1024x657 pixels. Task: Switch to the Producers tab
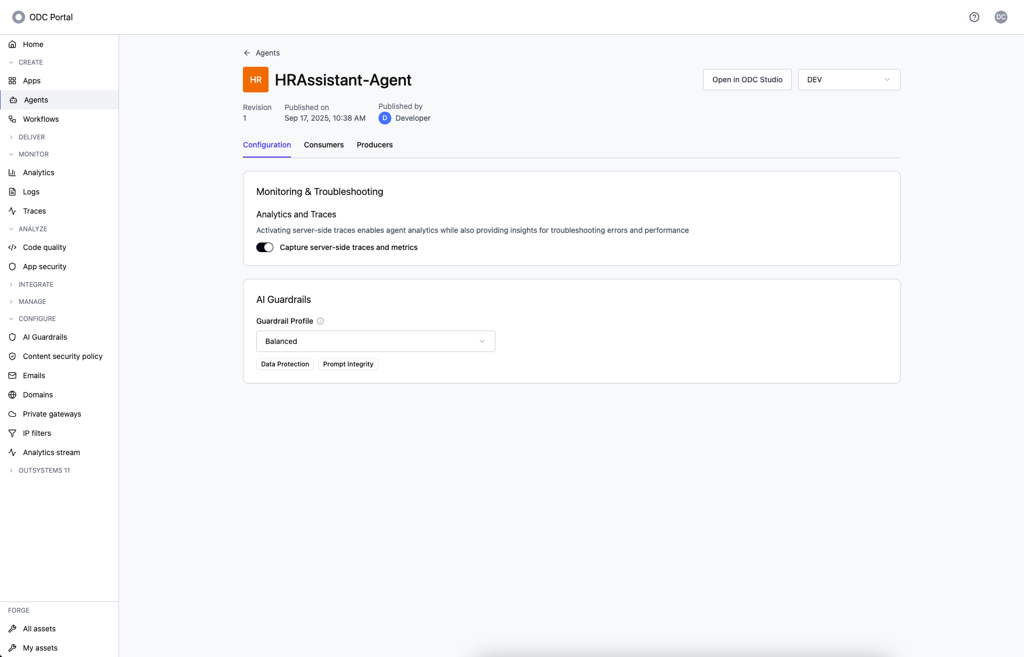pyautogui.click(x=374, y=145)
